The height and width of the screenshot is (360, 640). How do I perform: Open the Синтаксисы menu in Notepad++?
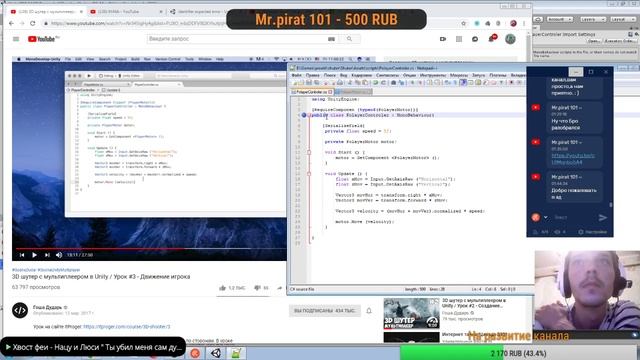point(388,75)
